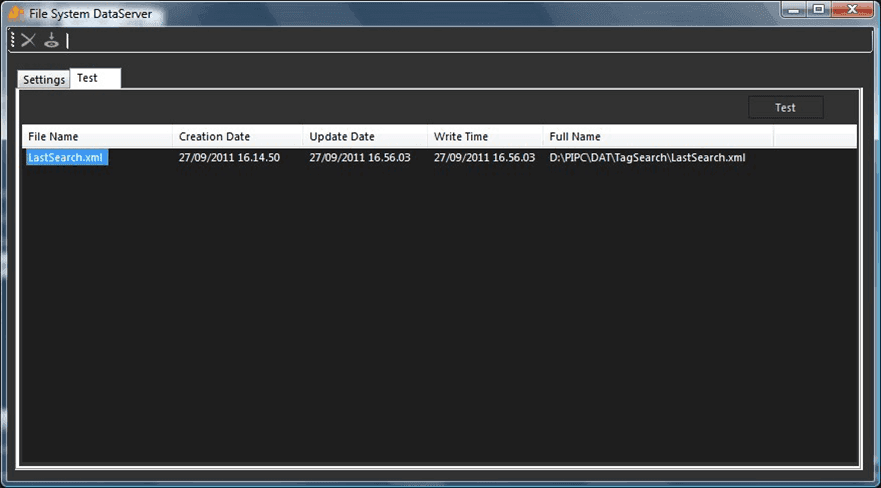Click the full path D:\PIPC\DAT\TagSearch\LastSearch.xml
The image size is (881, 488).
(647, 158)
